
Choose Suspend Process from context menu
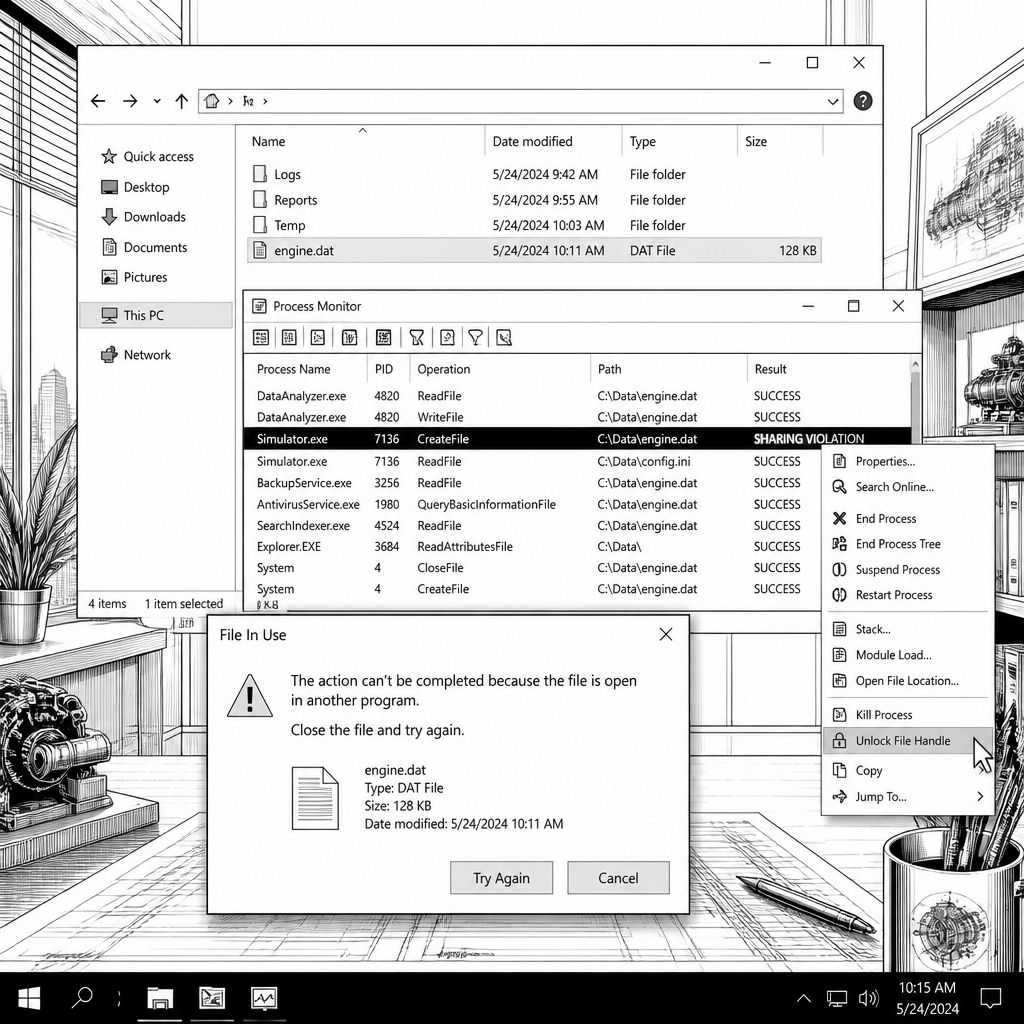(x=908, y=569)
